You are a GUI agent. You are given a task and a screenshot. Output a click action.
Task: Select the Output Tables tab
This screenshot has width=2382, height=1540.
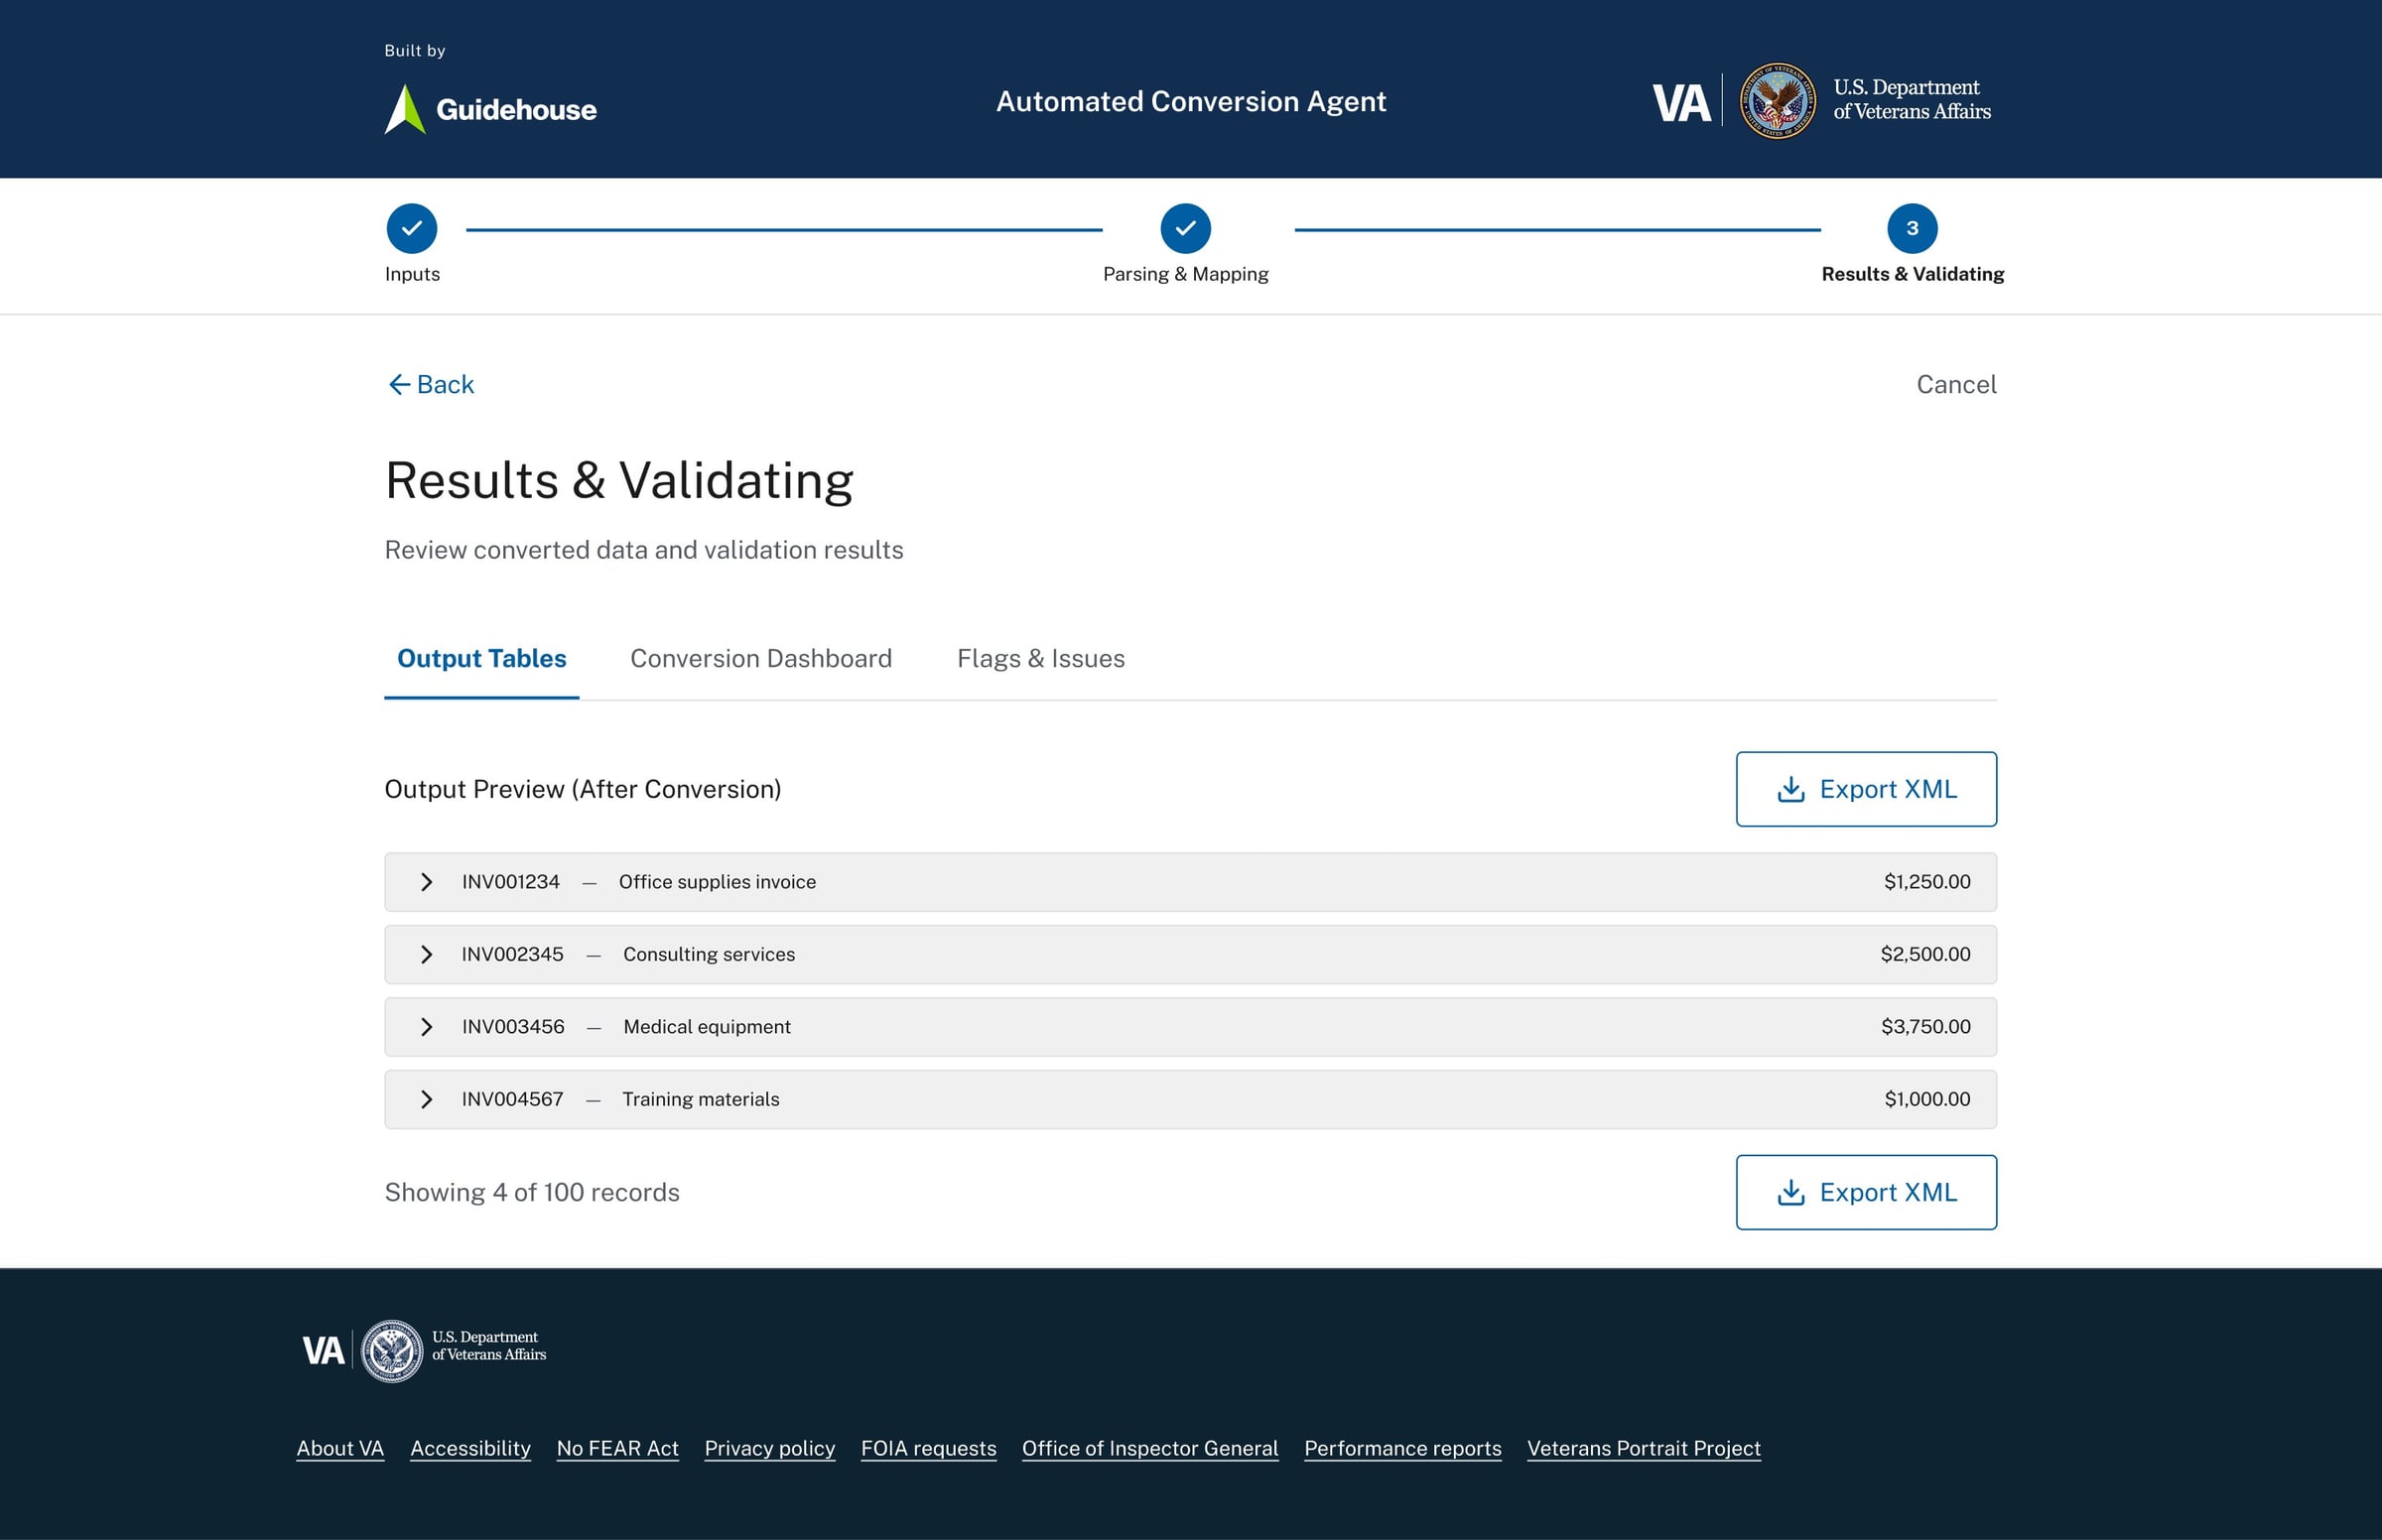pos(481,658)
